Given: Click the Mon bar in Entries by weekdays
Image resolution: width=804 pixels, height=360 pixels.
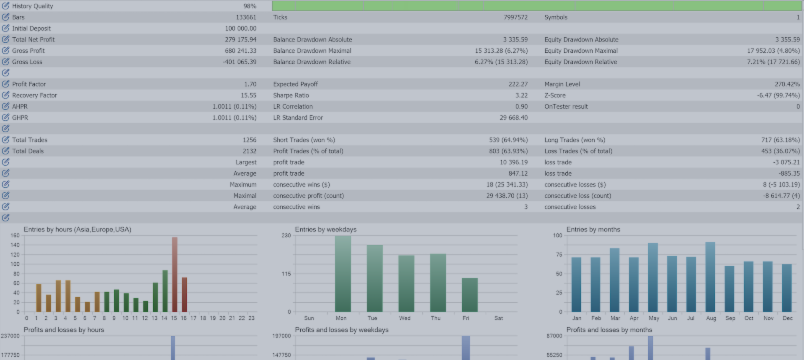Looking at the screenshot, I should (343, 274).
